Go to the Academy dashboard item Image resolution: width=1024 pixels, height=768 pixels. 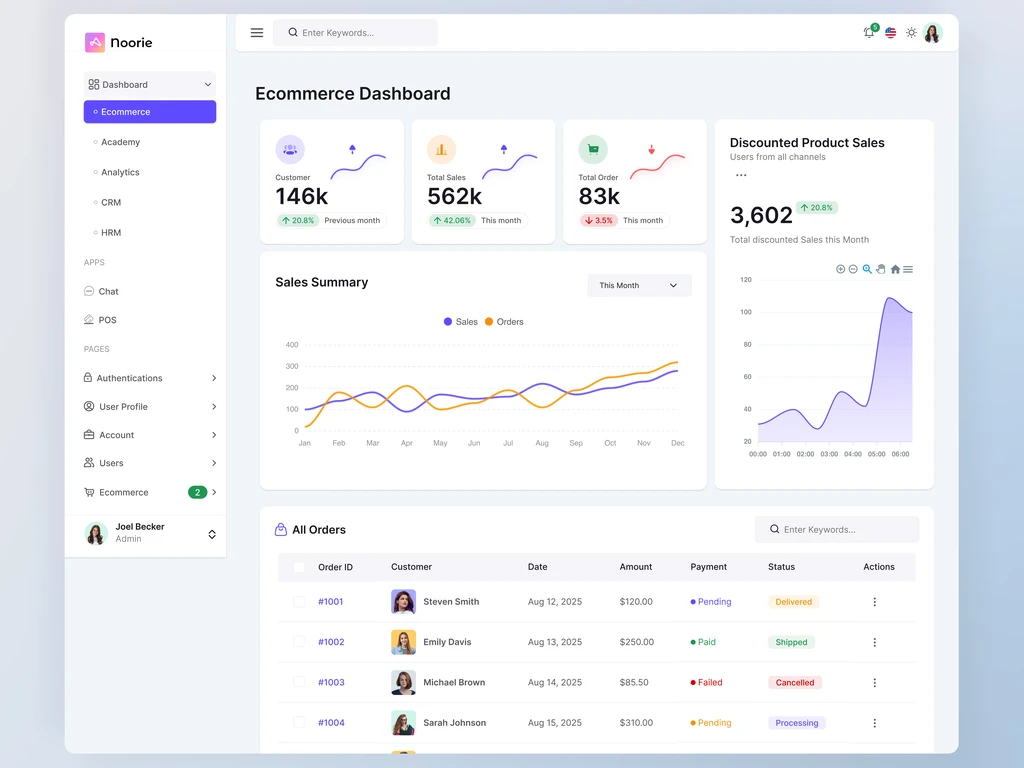pyautogui.click(x=120, y=142)
